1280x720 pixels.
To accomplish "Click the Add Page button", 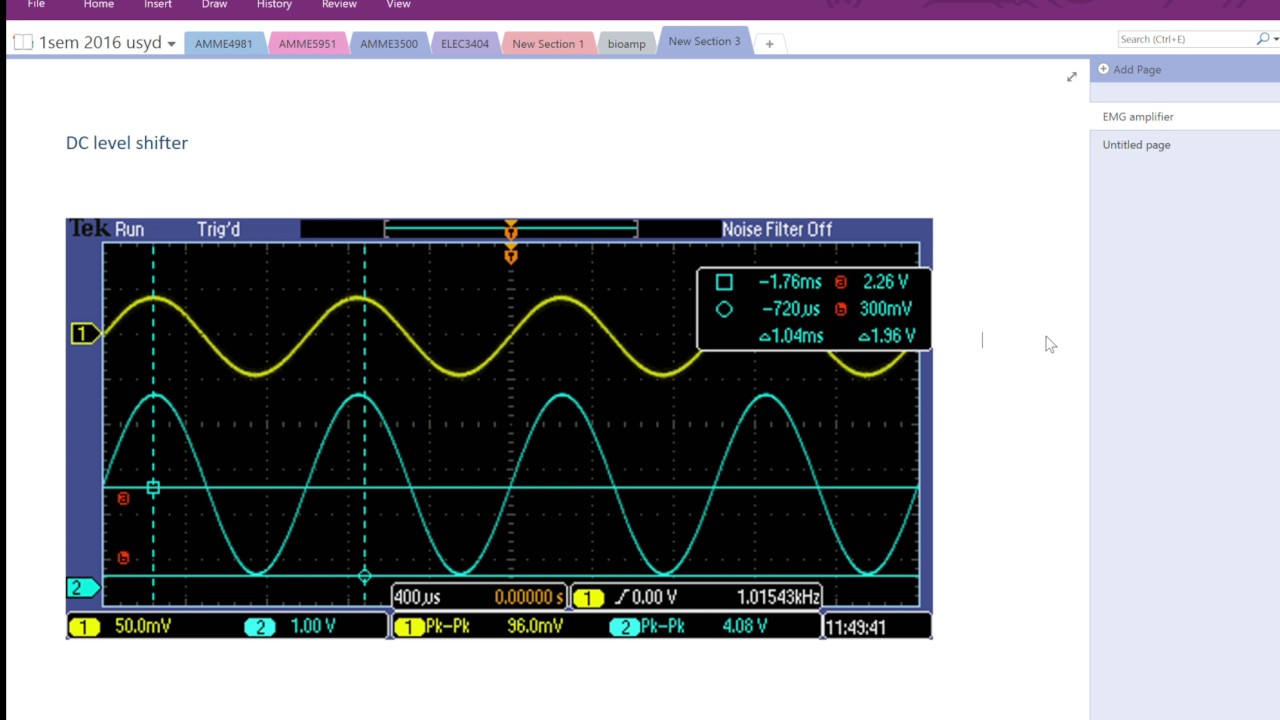I will (1137, 69).
